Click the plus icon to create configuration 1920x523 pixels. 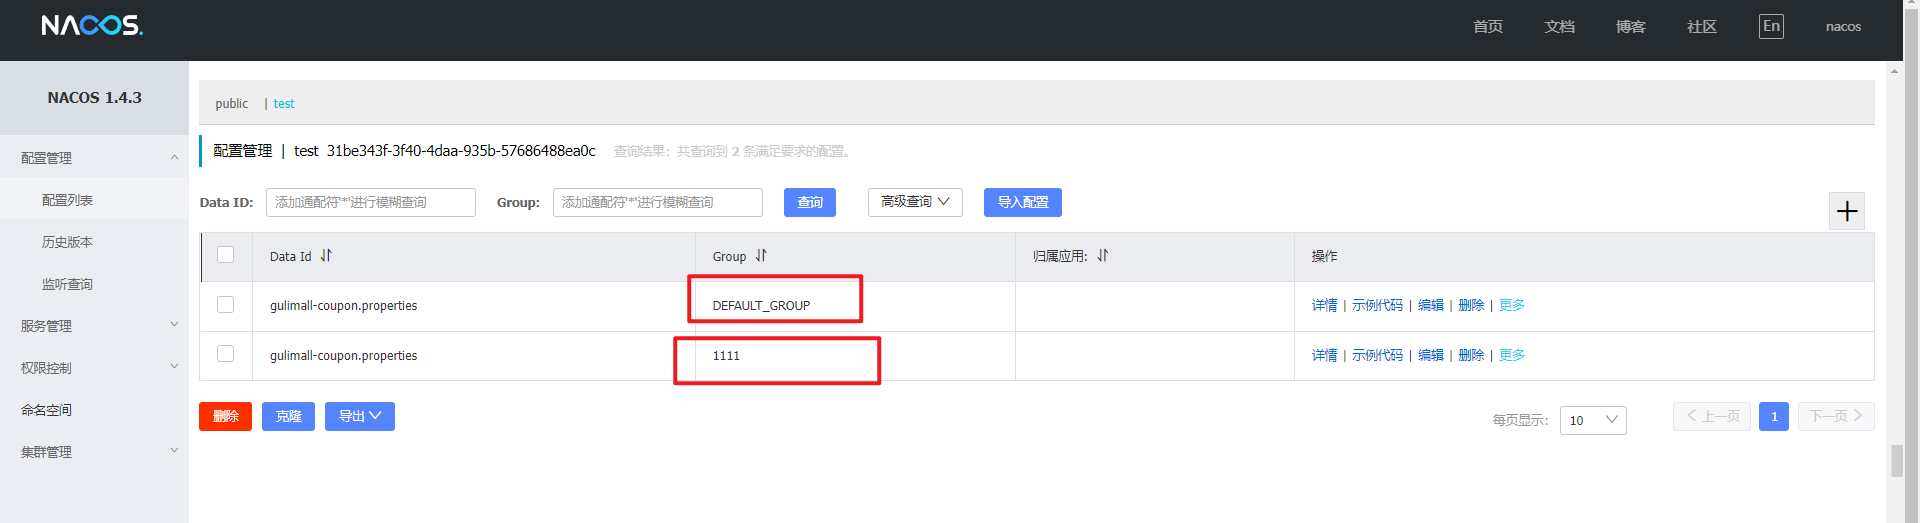(1846, 211)
